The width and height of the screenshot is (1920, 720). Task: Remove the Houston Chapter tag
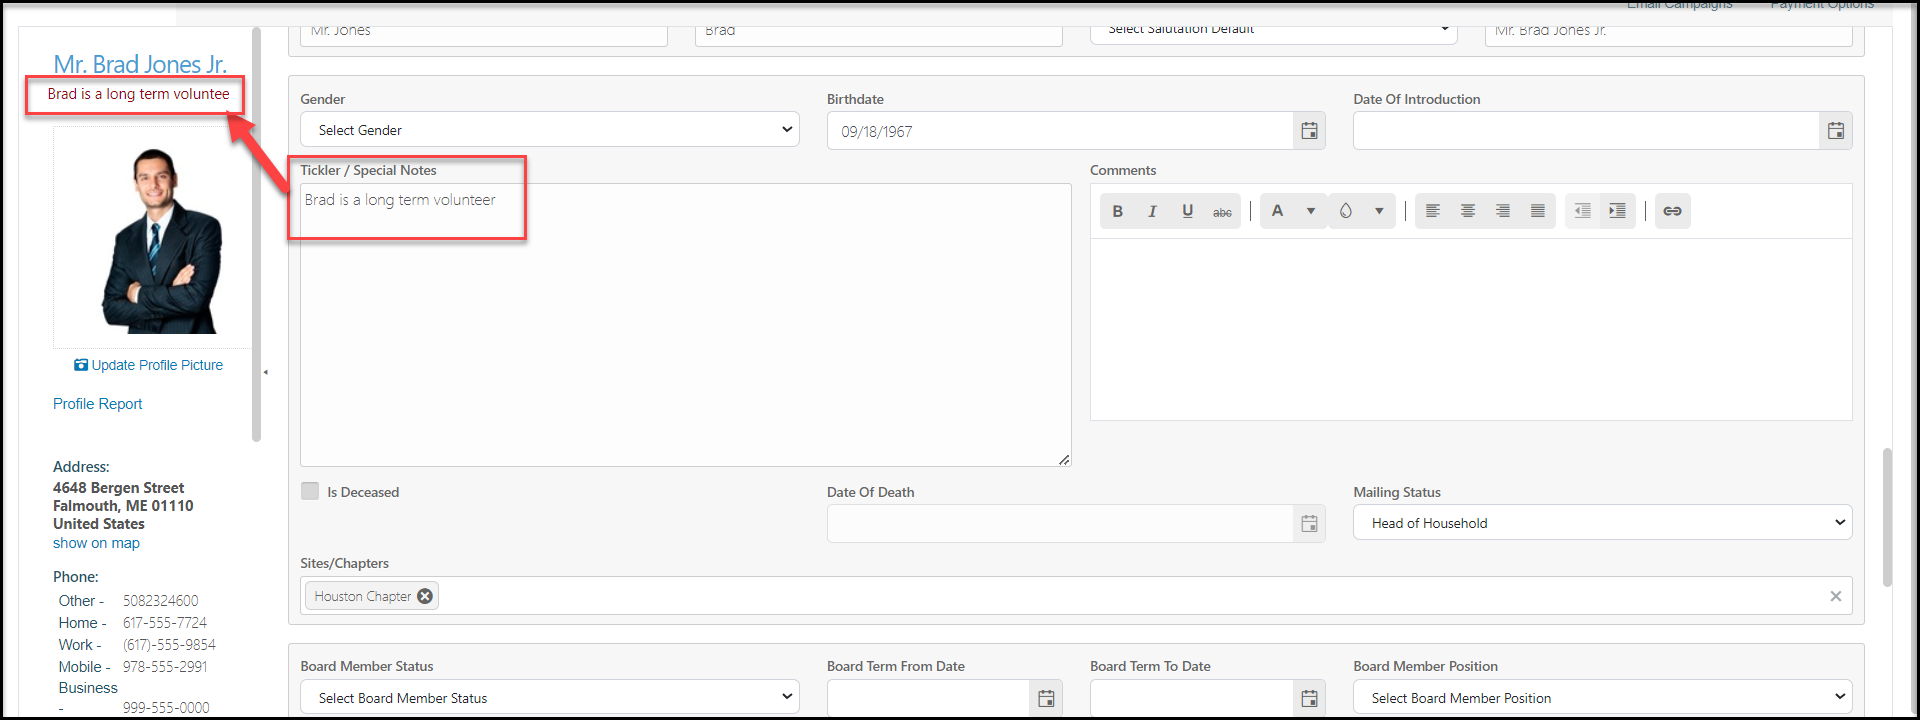click(425, 596)
